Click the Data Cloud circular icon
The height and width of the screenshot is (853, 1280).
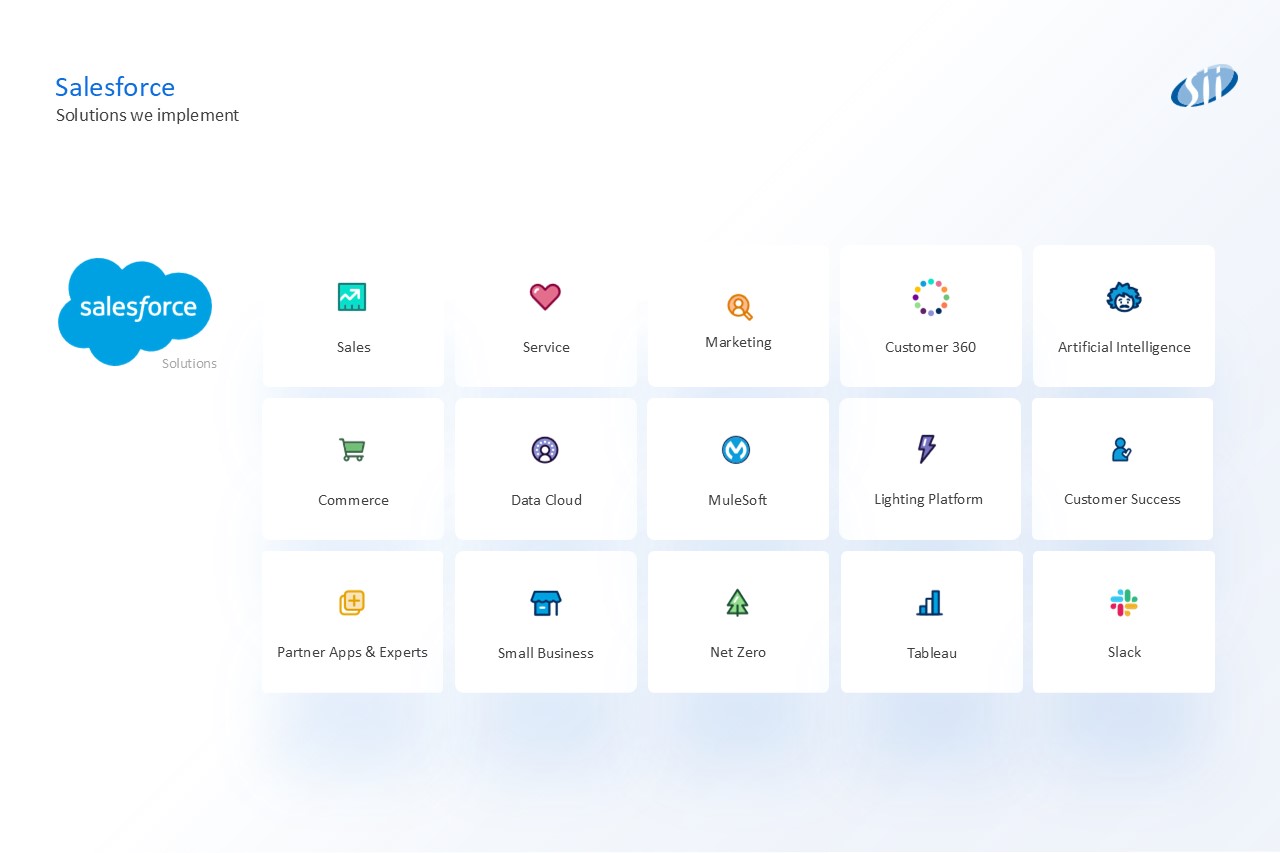[x=545, y=450]
